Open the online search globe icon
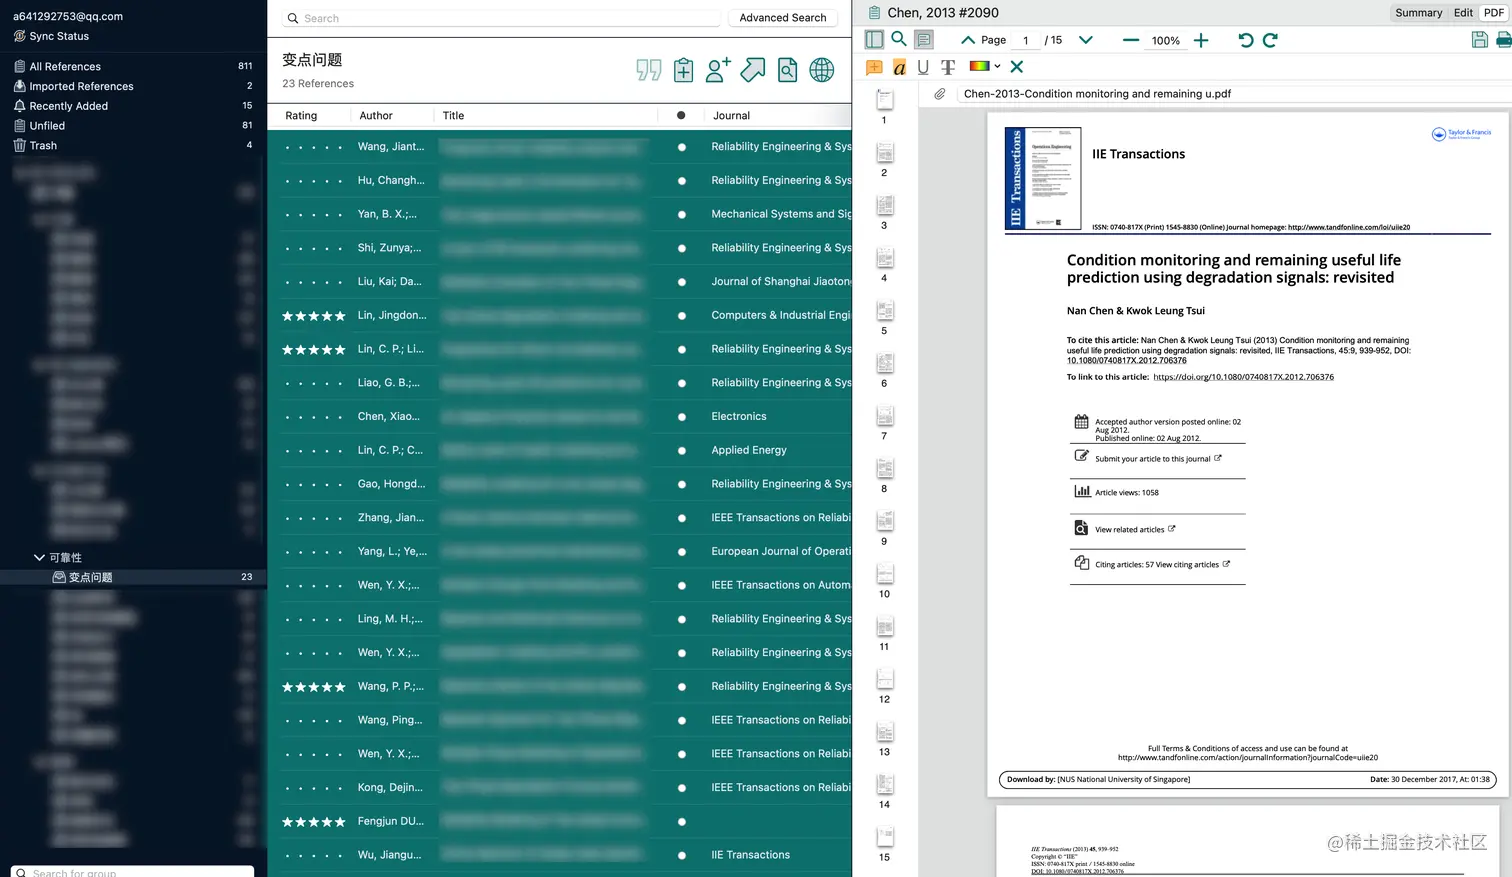The height and width of the screenshot is (877, 1512). coord(822,70)
